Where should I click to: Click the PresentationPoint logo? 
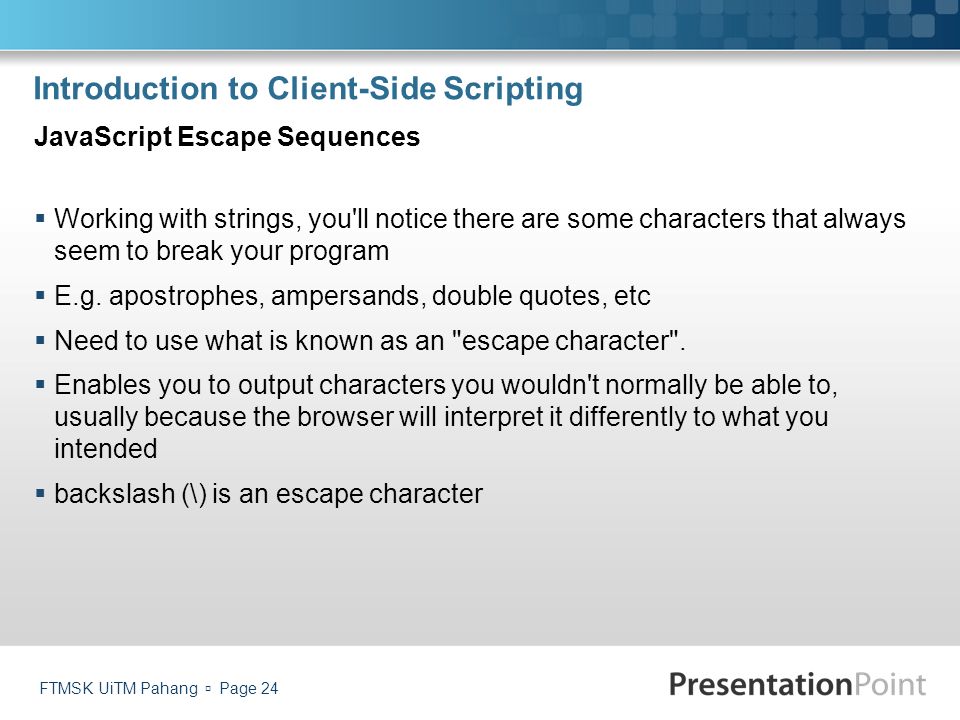[797, 684]
